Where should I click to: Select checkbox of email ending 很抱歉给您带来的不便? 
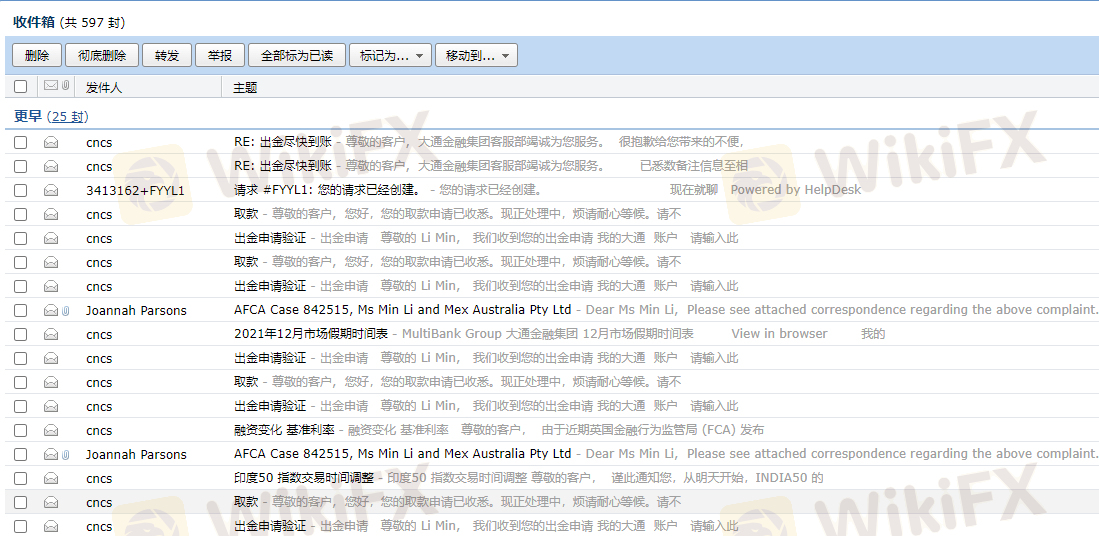(x=20, y=142)
